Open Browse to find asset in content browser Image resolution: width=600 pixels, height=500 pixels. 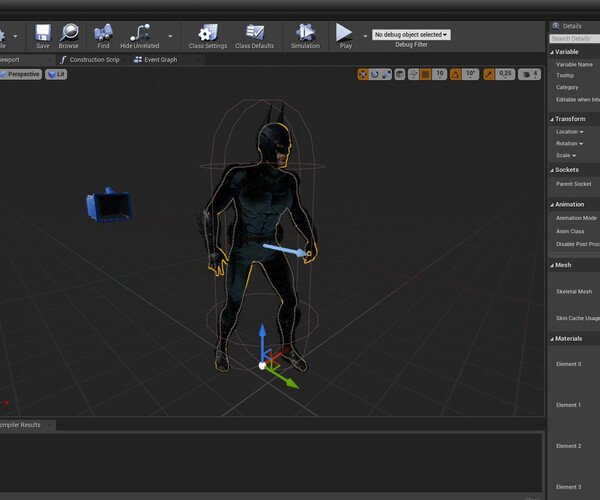68,36
